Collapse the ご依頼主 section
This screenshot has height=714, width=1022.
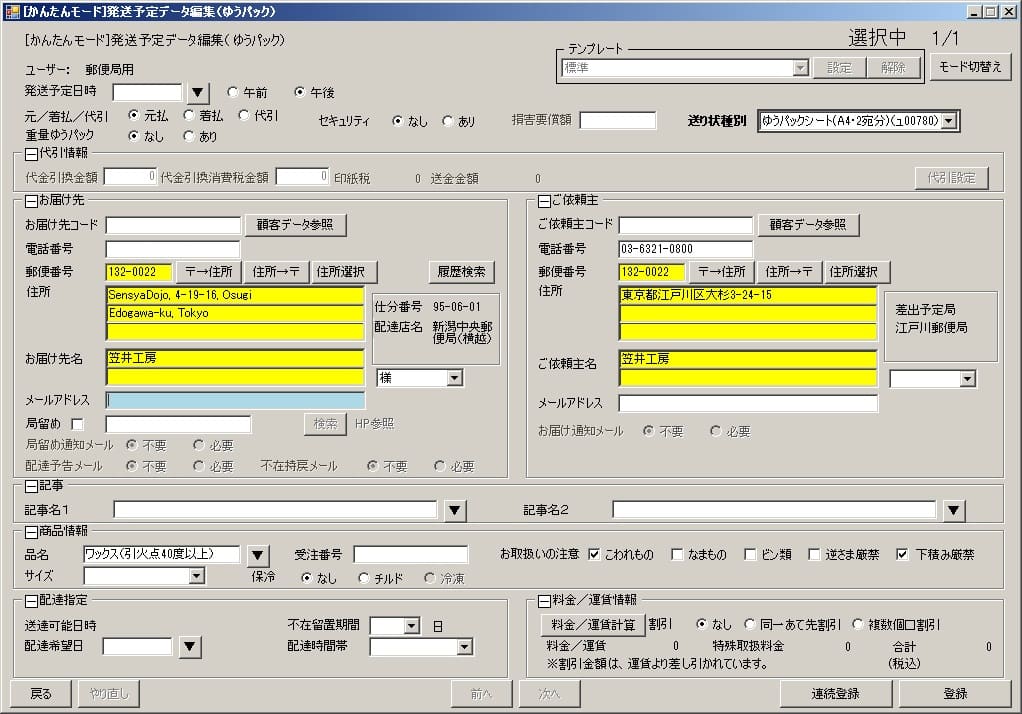[x=544, y=201]
